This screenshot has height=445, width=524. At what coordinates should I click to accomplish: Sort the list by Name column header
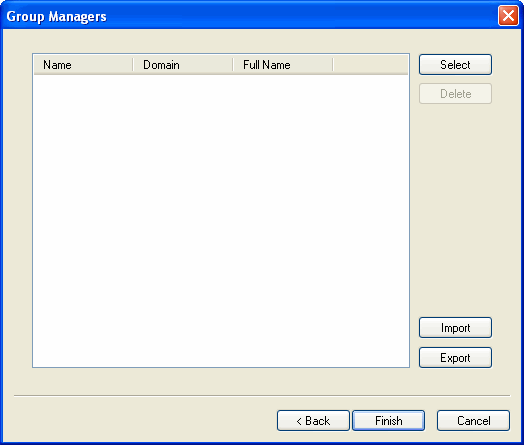coord(83,64)
